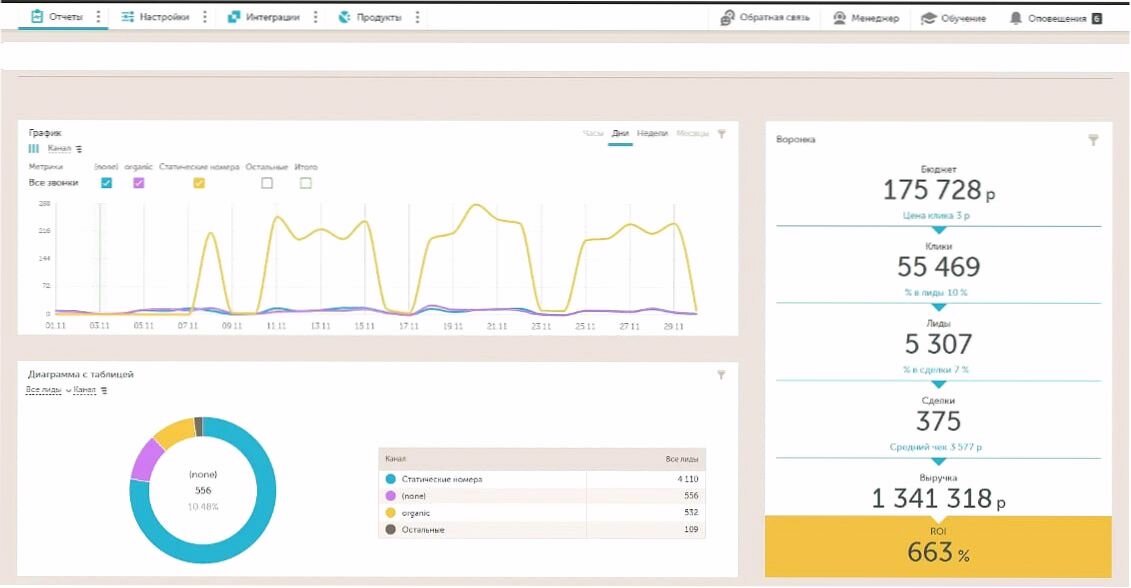1131x588 pixels.
Task: Click the Менеджер person icon
Action: tap(839, 18)
